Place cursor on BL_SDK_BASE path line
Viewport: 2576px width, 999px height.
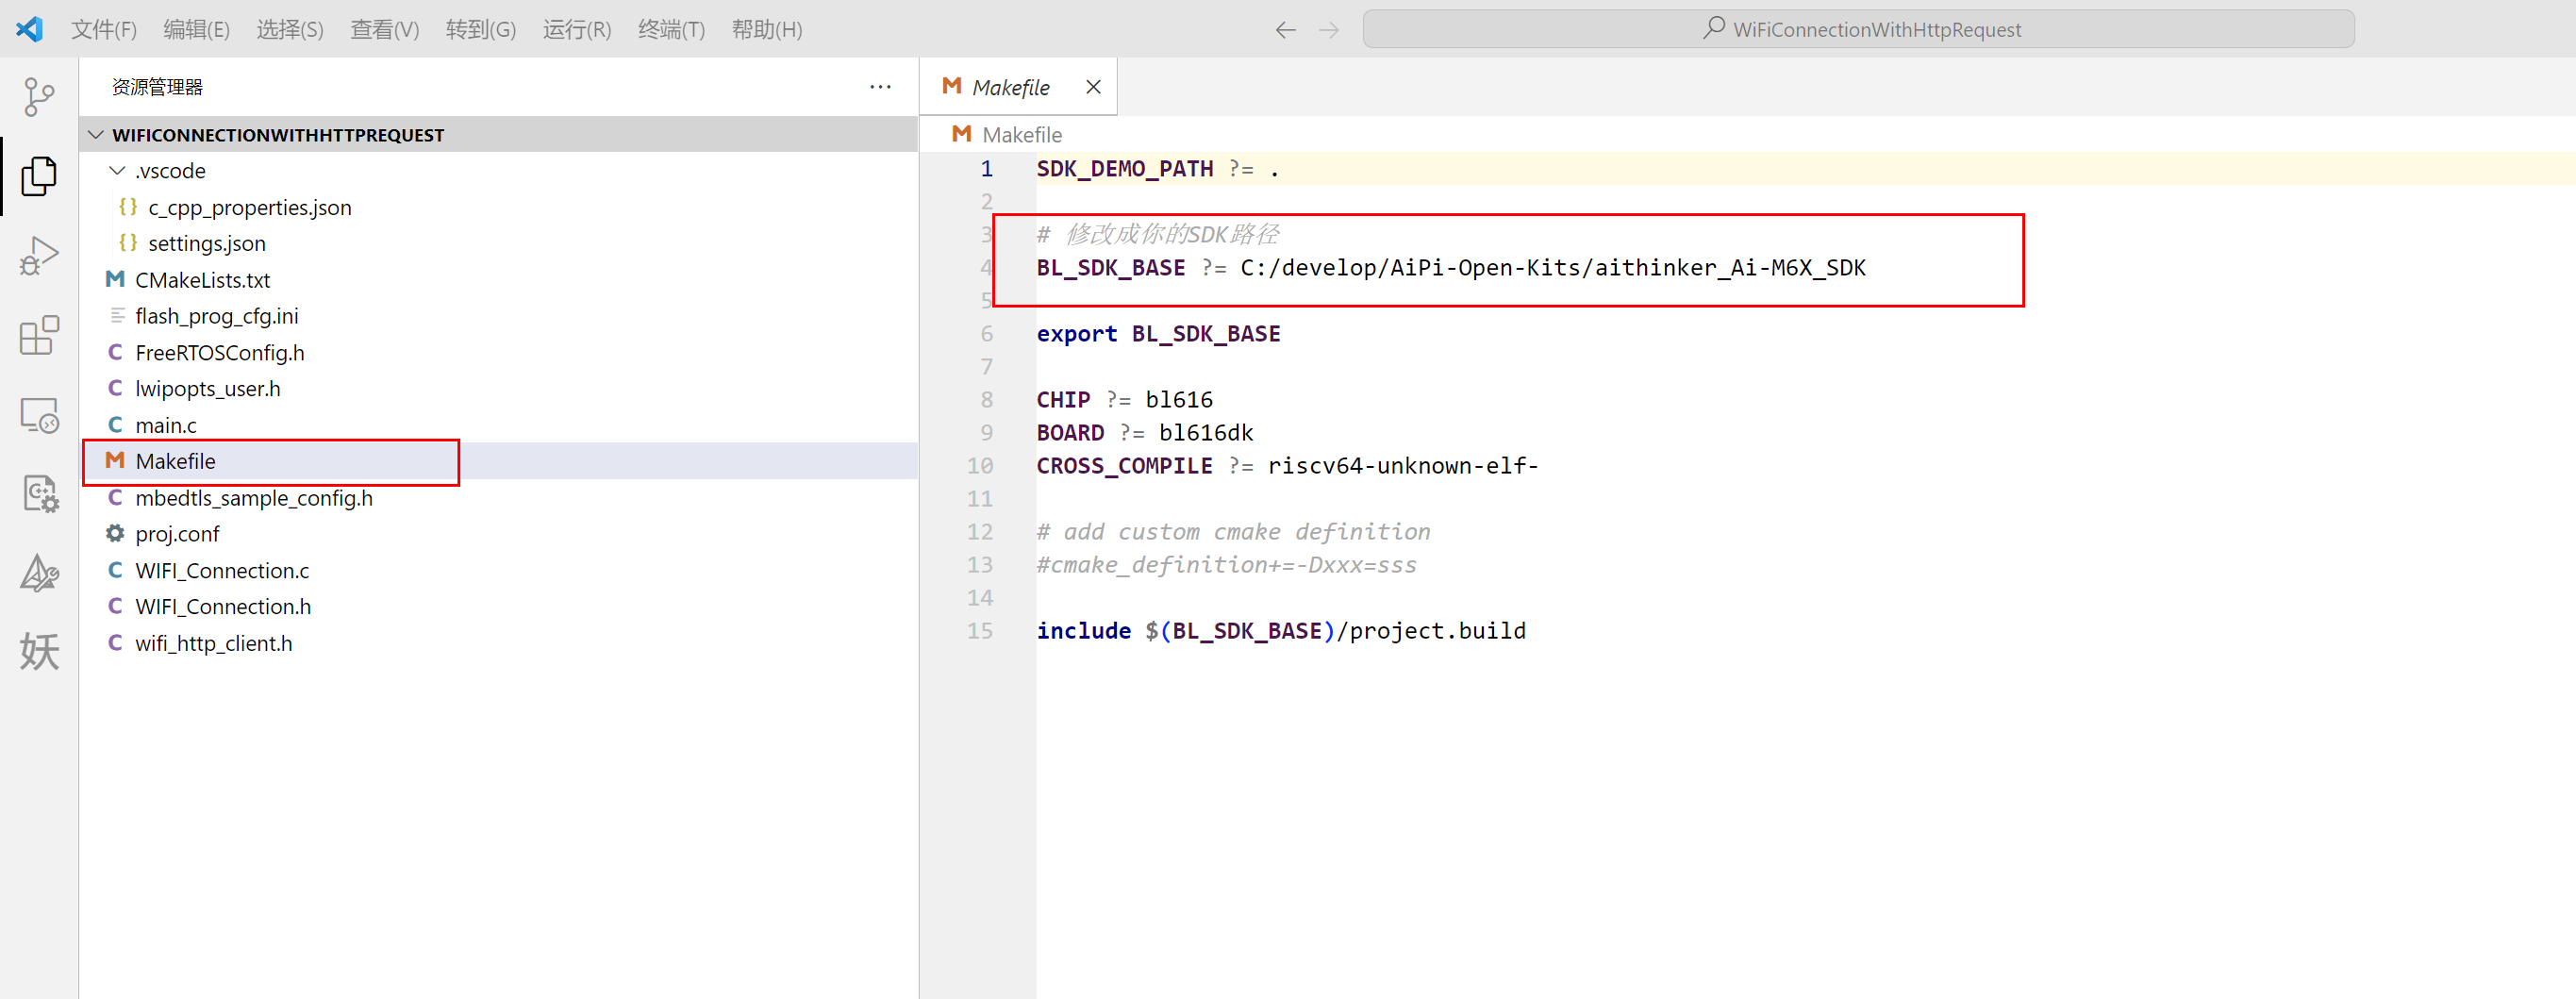pos(1451,268)
